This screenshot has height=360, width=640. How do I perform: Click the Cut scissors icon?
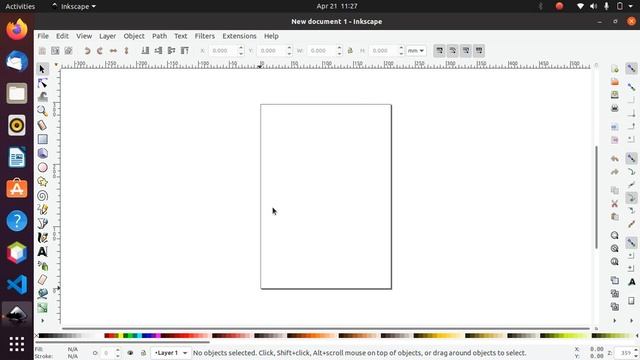coord(615,203)
